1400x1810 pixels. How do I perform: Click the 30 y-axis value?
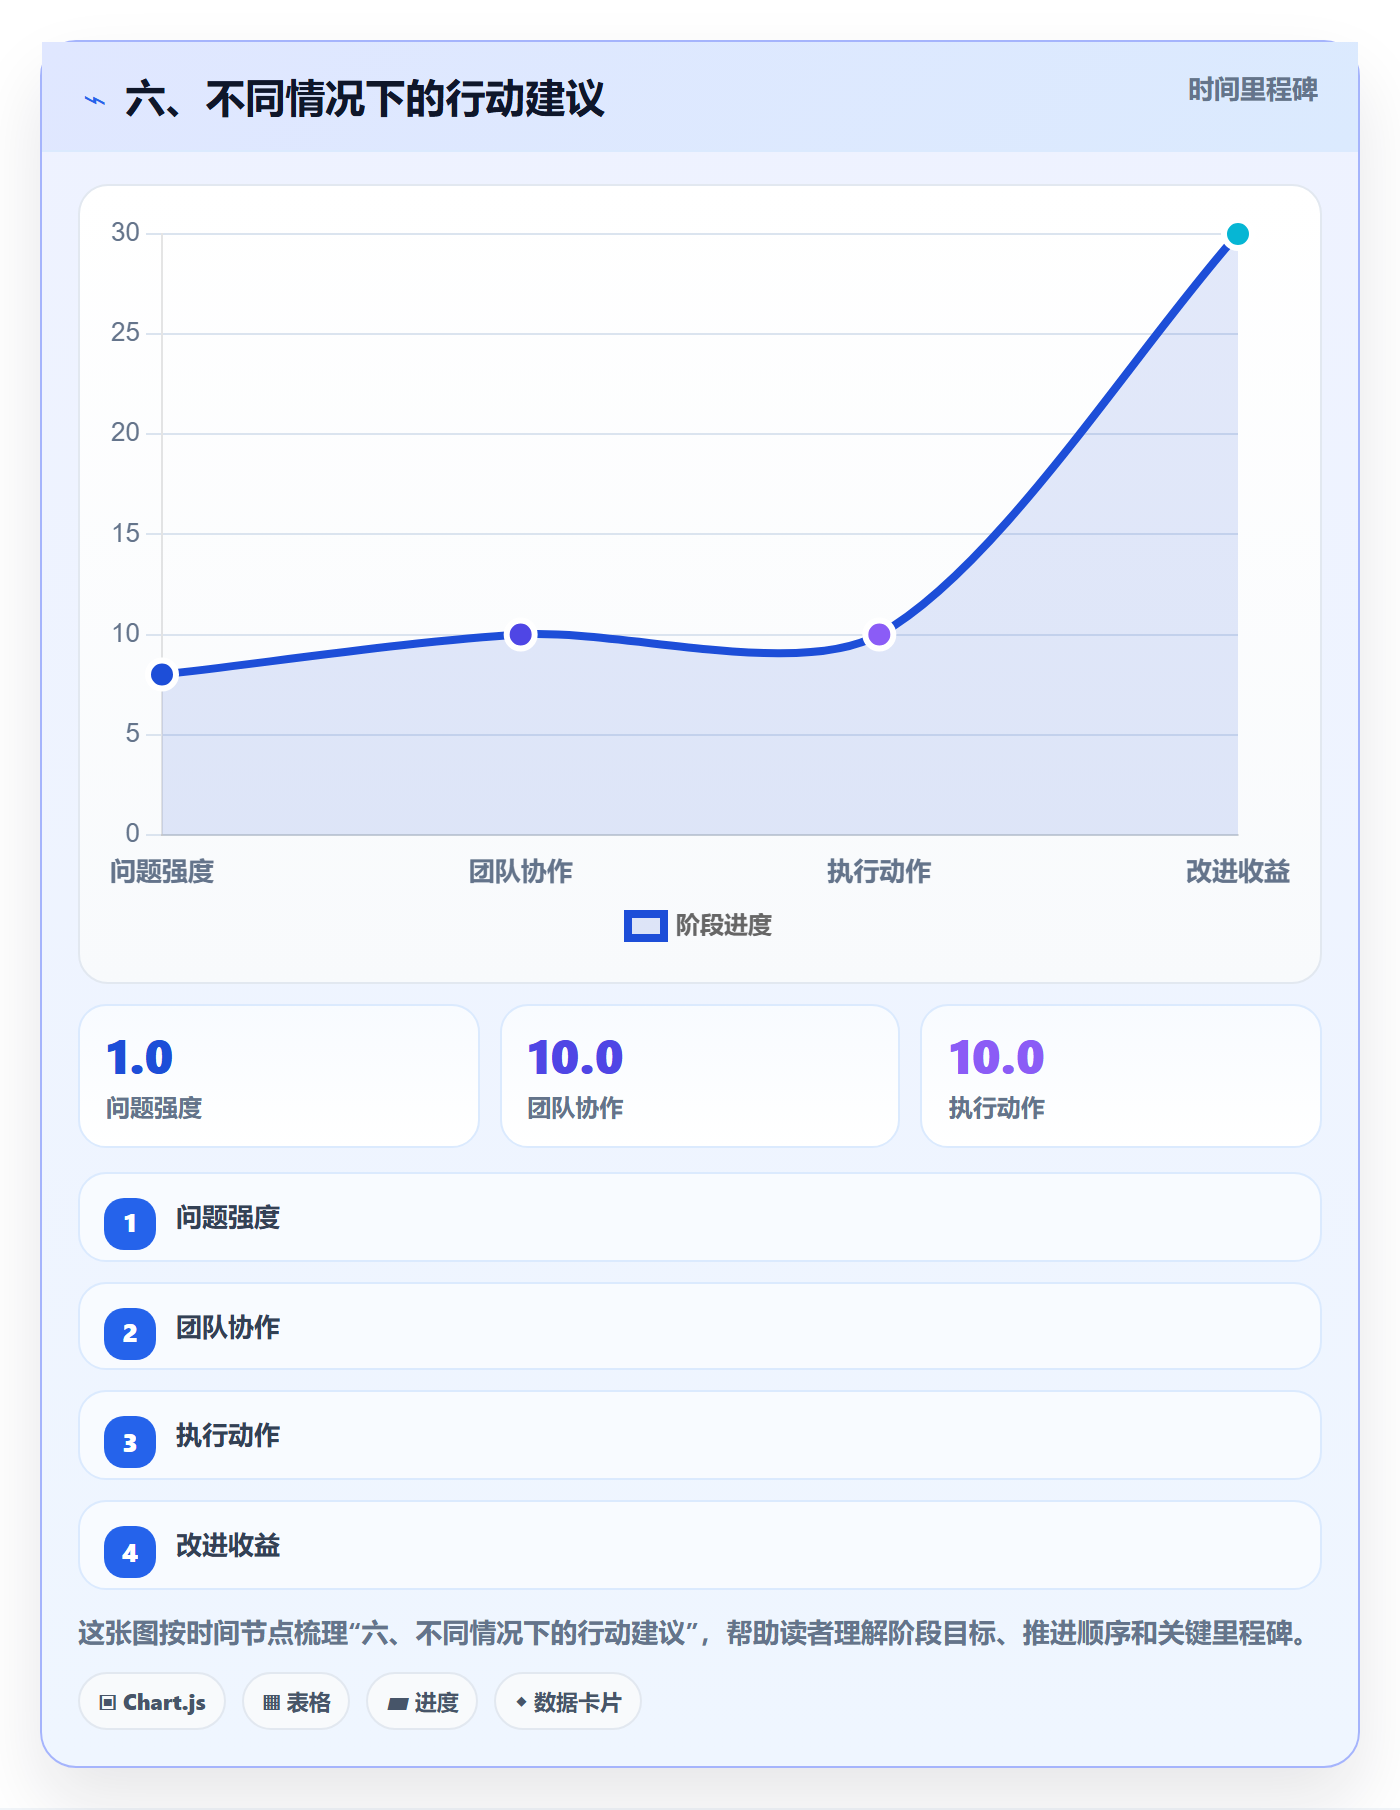coord(125,232)
